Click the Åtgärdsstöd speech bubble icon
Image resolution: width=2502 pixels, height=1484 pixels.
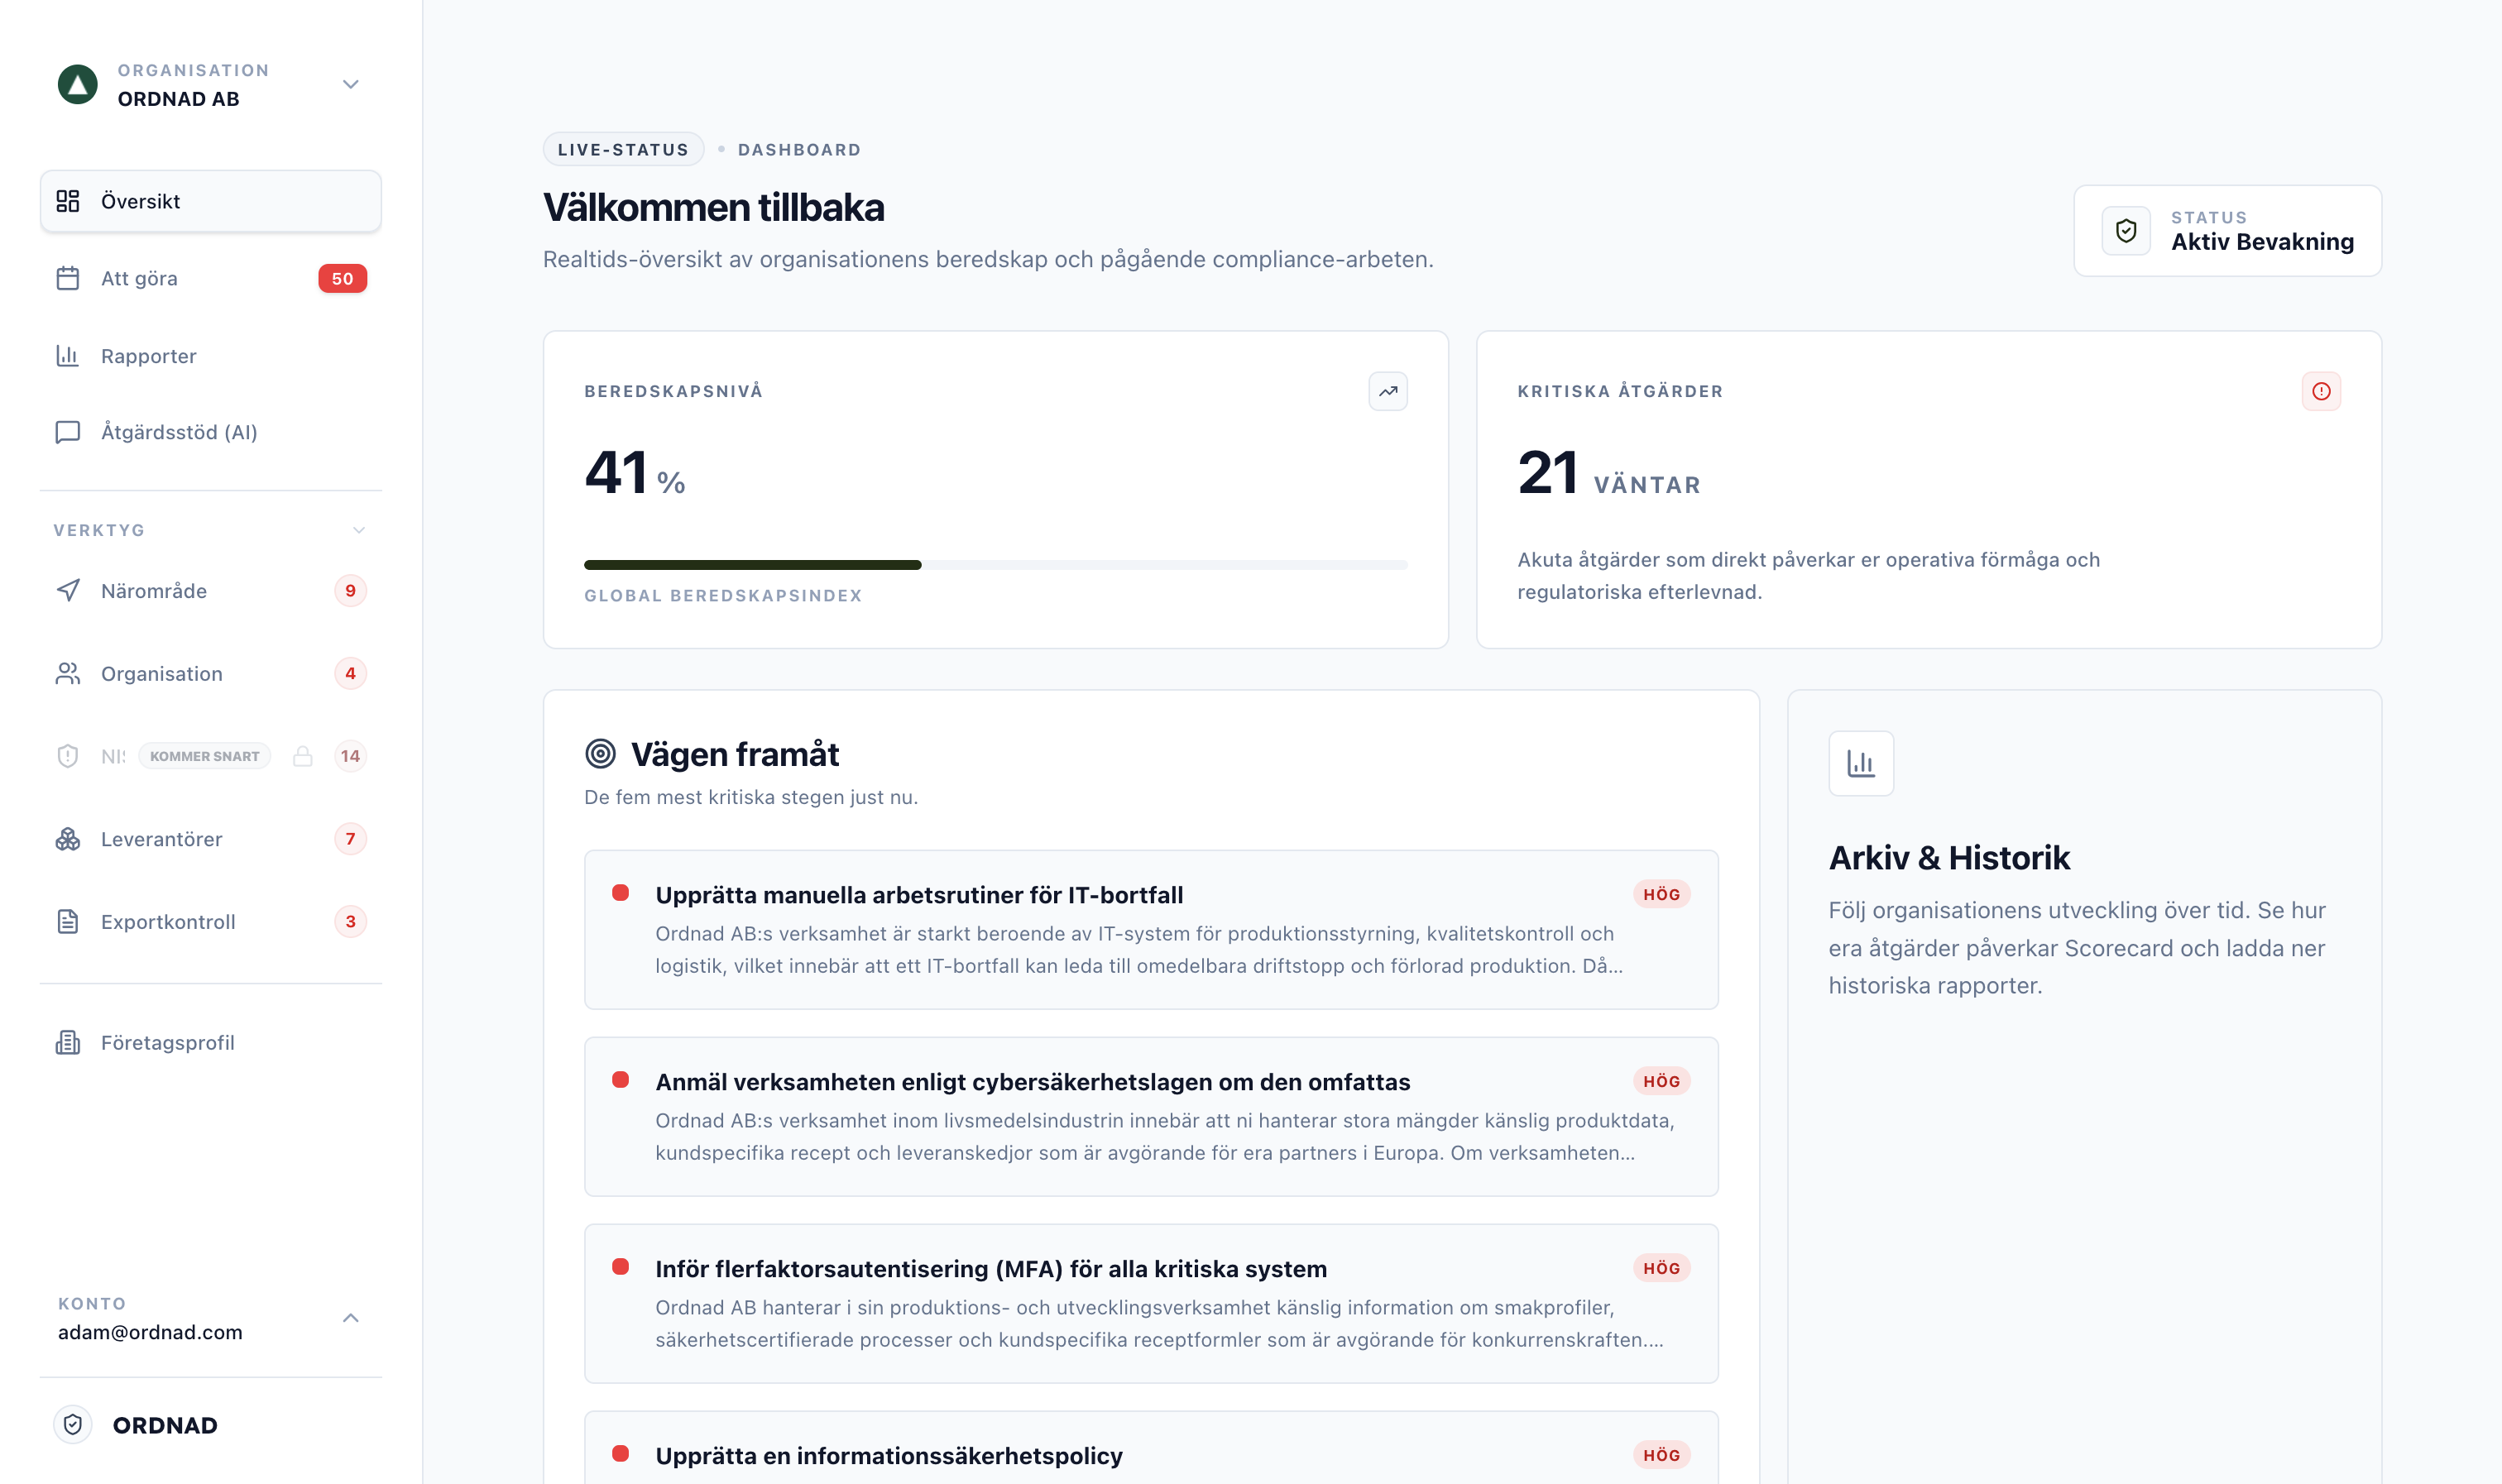(68, 432)
